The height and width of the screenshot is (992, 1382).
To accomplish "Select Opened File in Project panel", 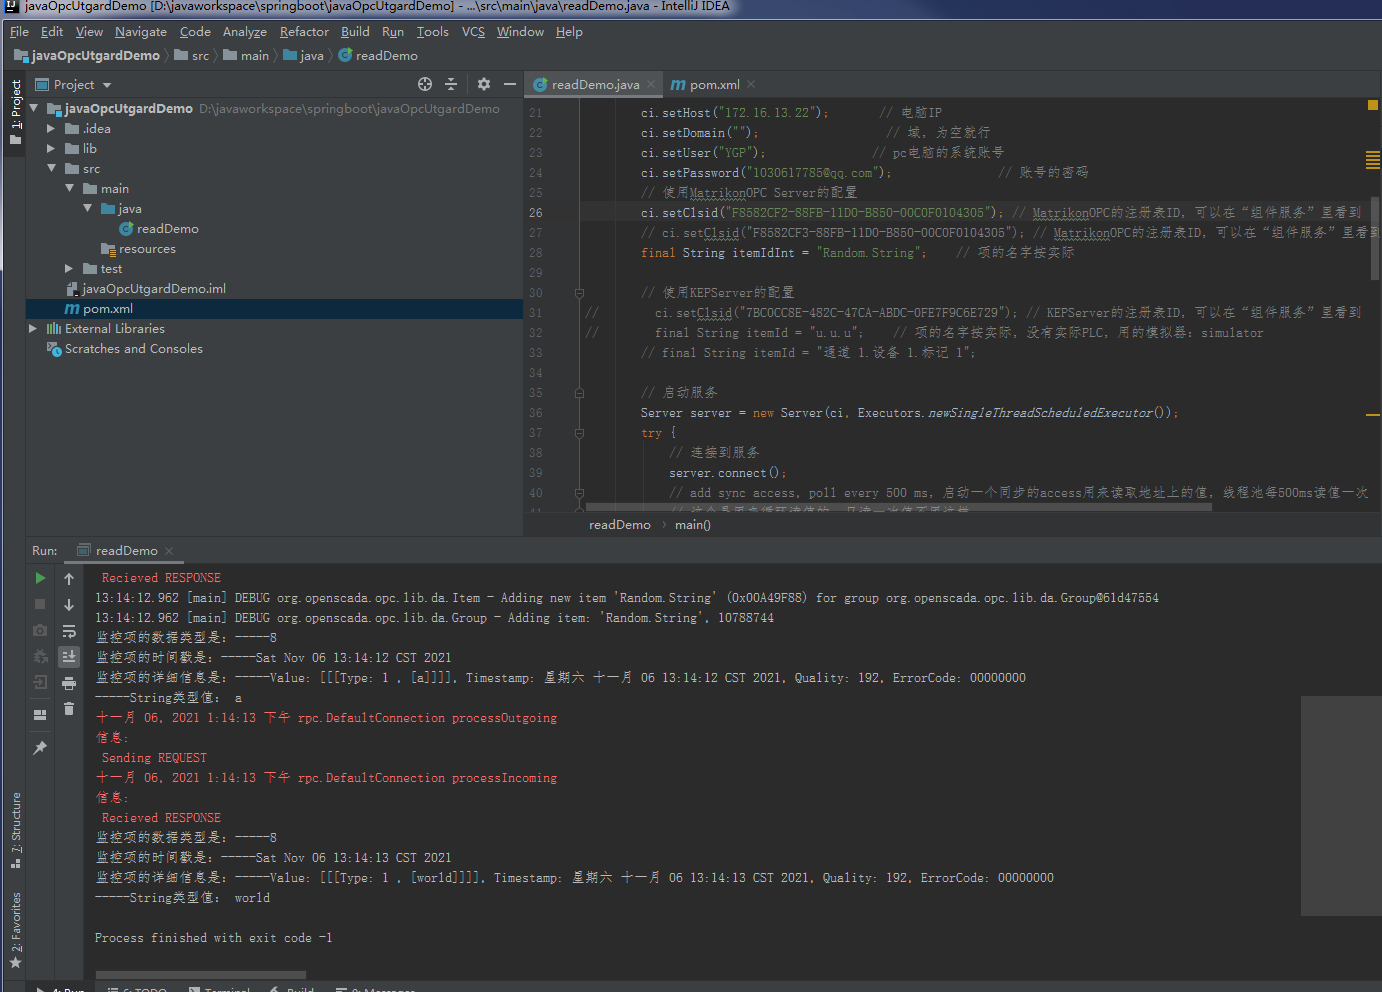I will click(424, 84).
